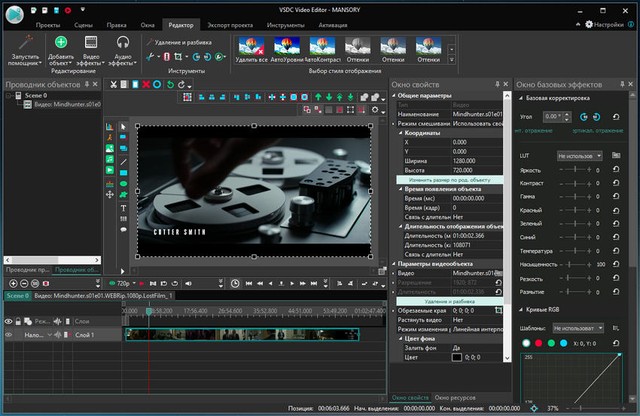Viewport: 640px width, 416px height.
Task: Open the curve templates dropdown
Action: pyautogui.click(x=579, y=327)
